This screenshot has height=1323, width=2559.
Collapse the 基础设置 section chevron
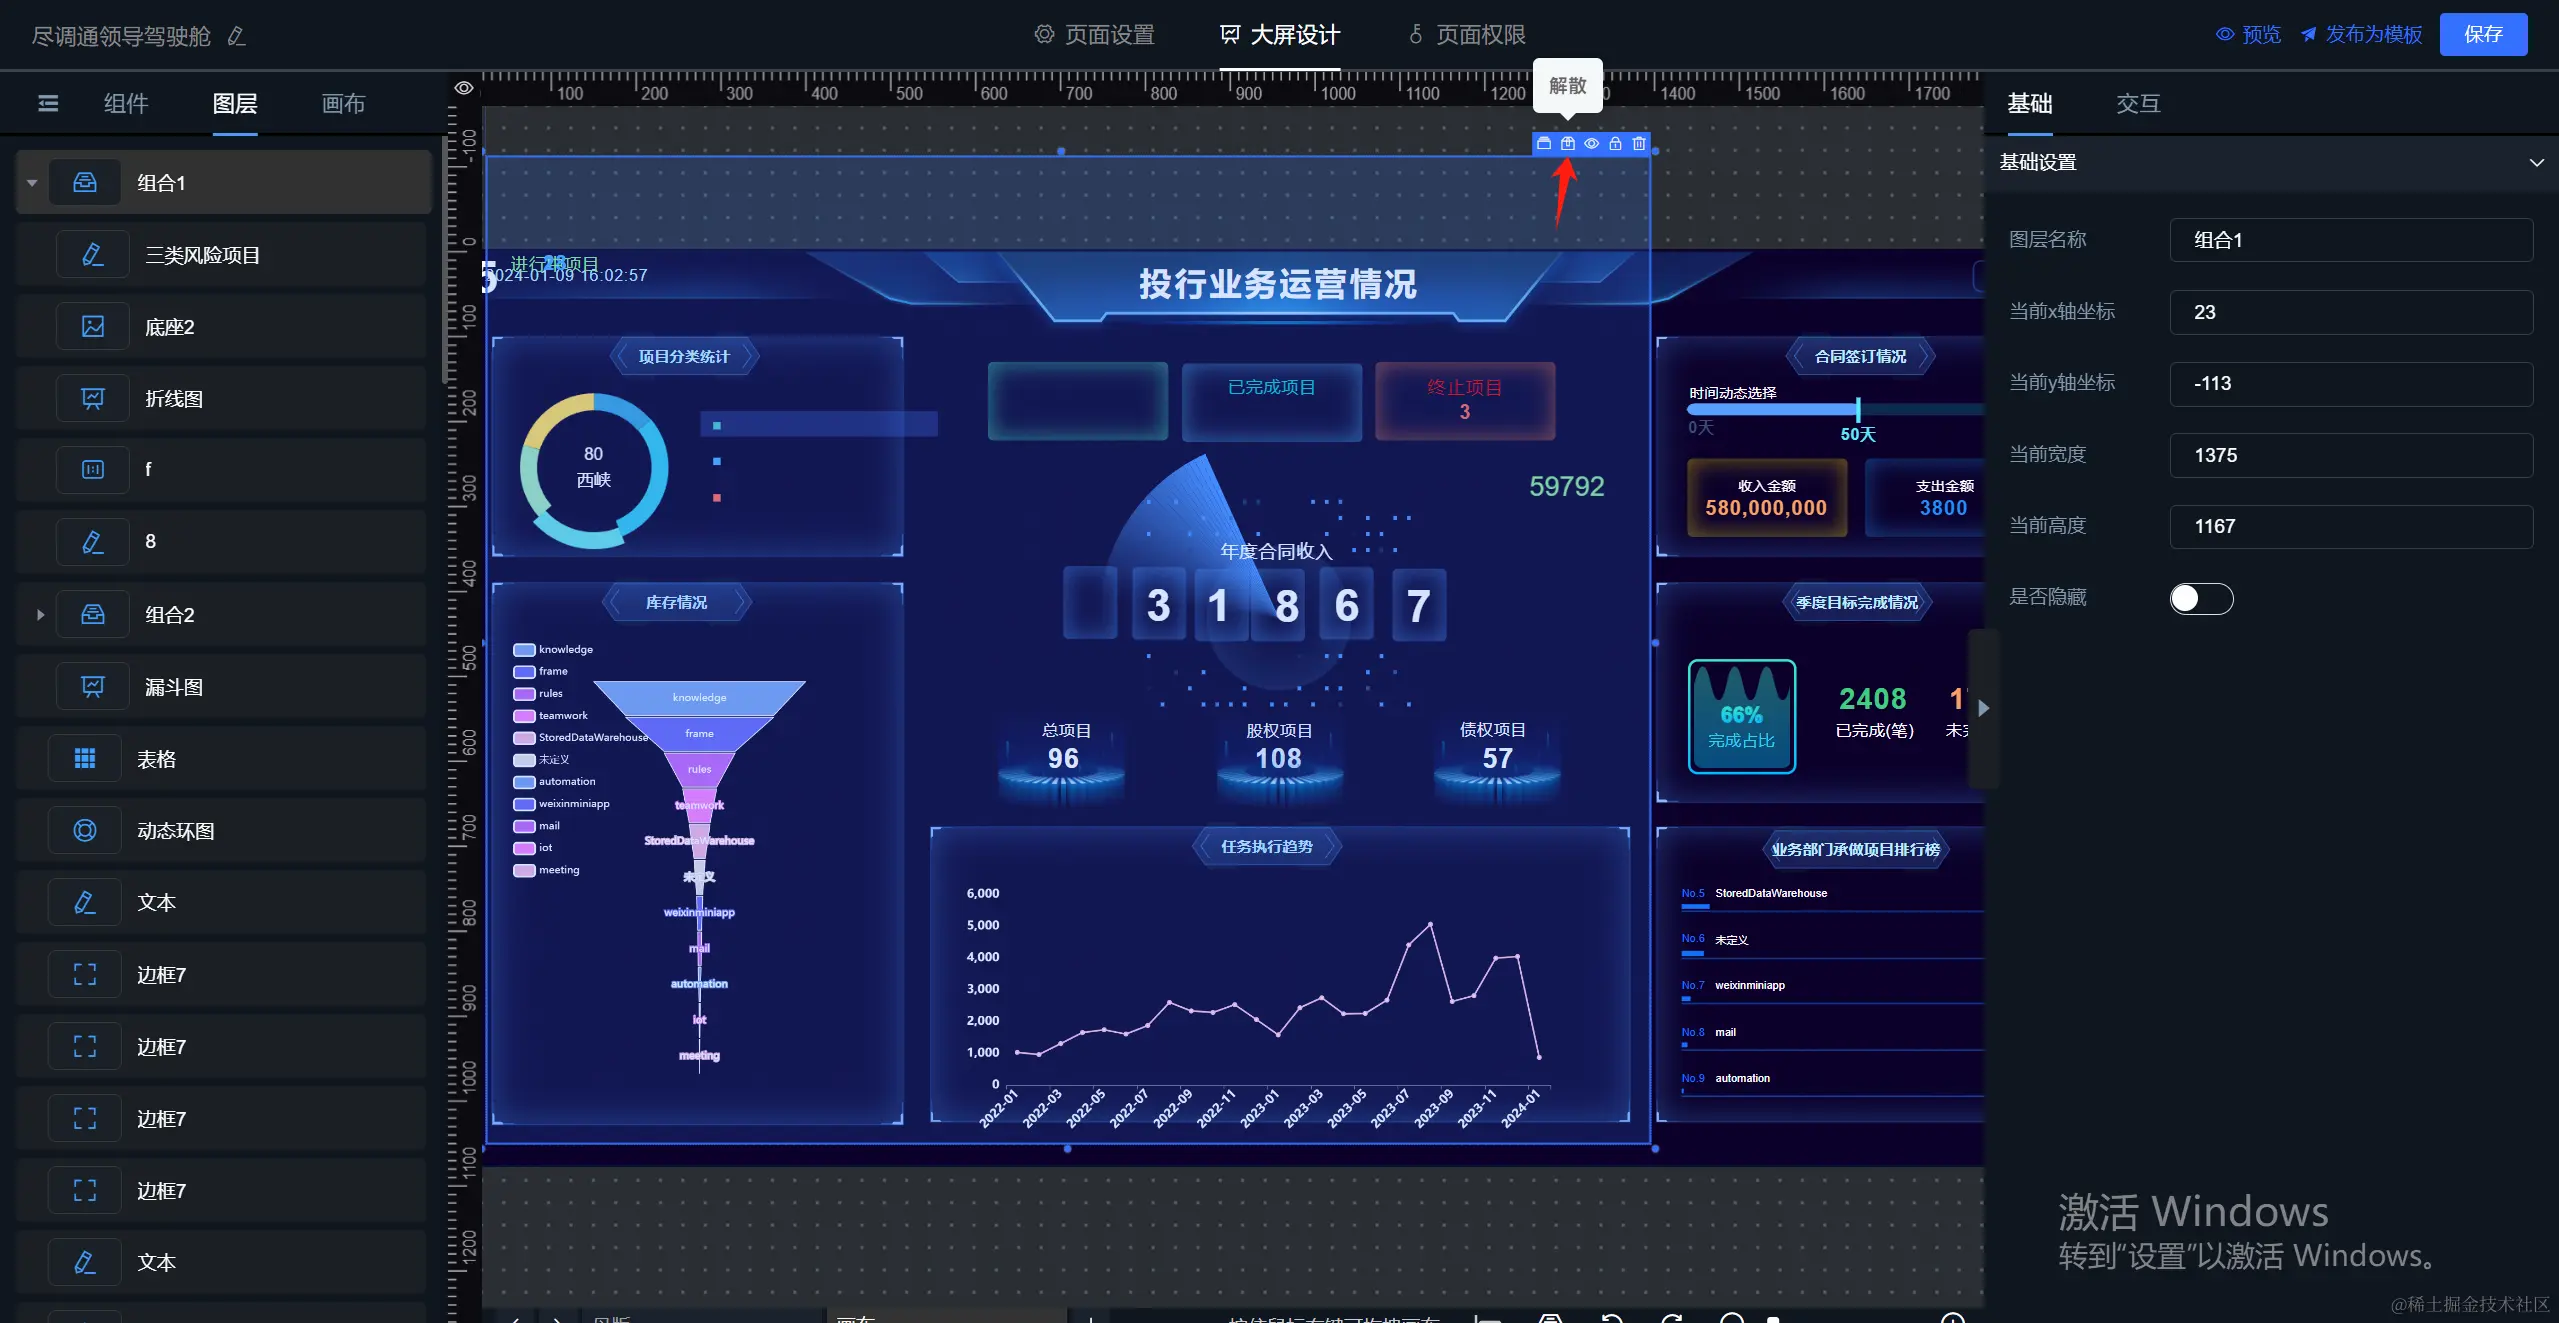[x=2536, y=162]
